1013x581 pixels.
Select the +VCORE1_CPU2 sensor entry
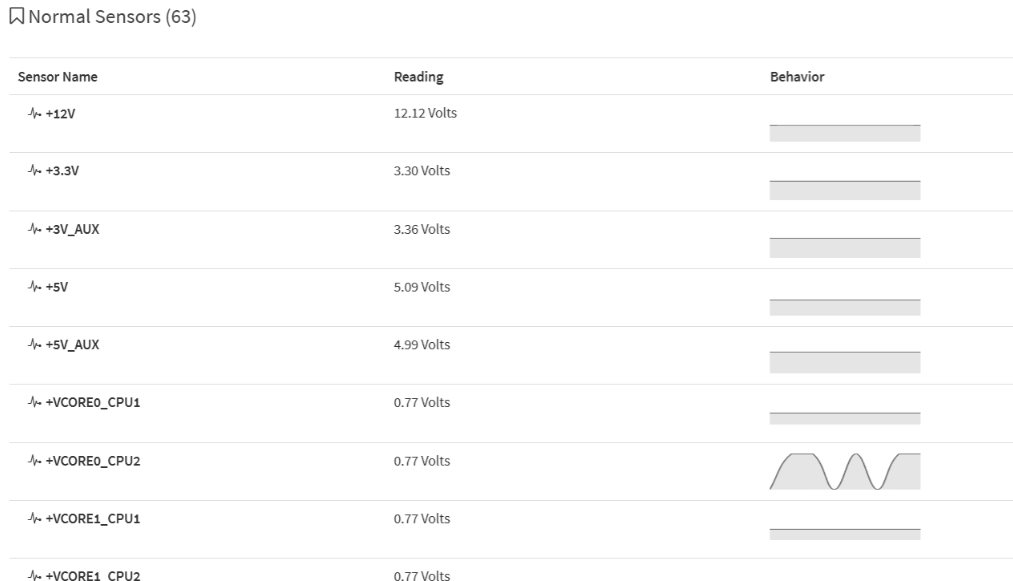click(93, 575)
